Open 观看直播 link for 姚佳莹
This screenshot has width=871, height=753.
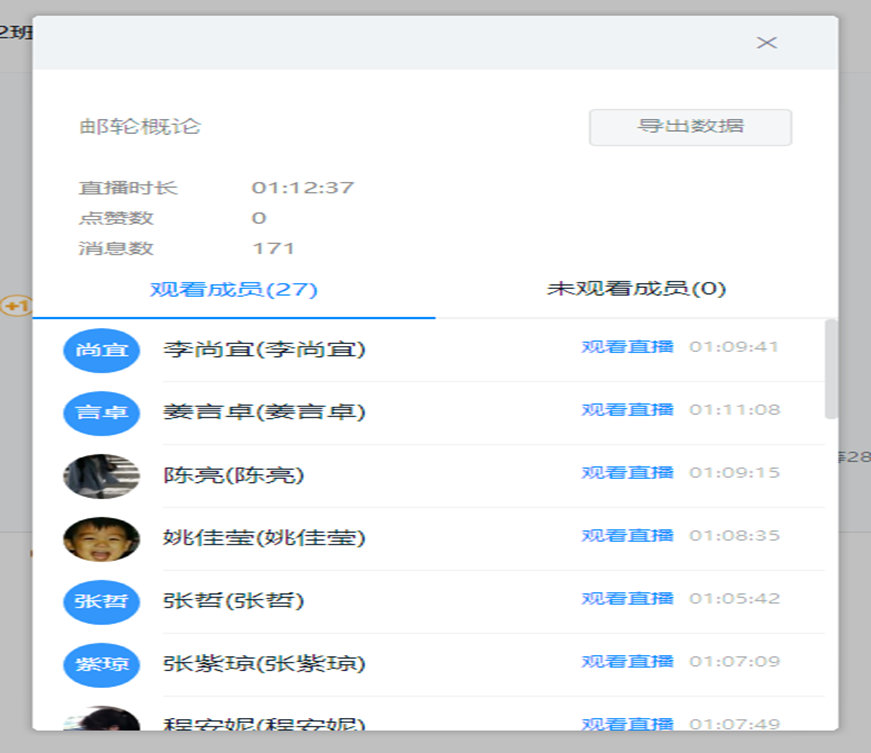click(627, 536)
